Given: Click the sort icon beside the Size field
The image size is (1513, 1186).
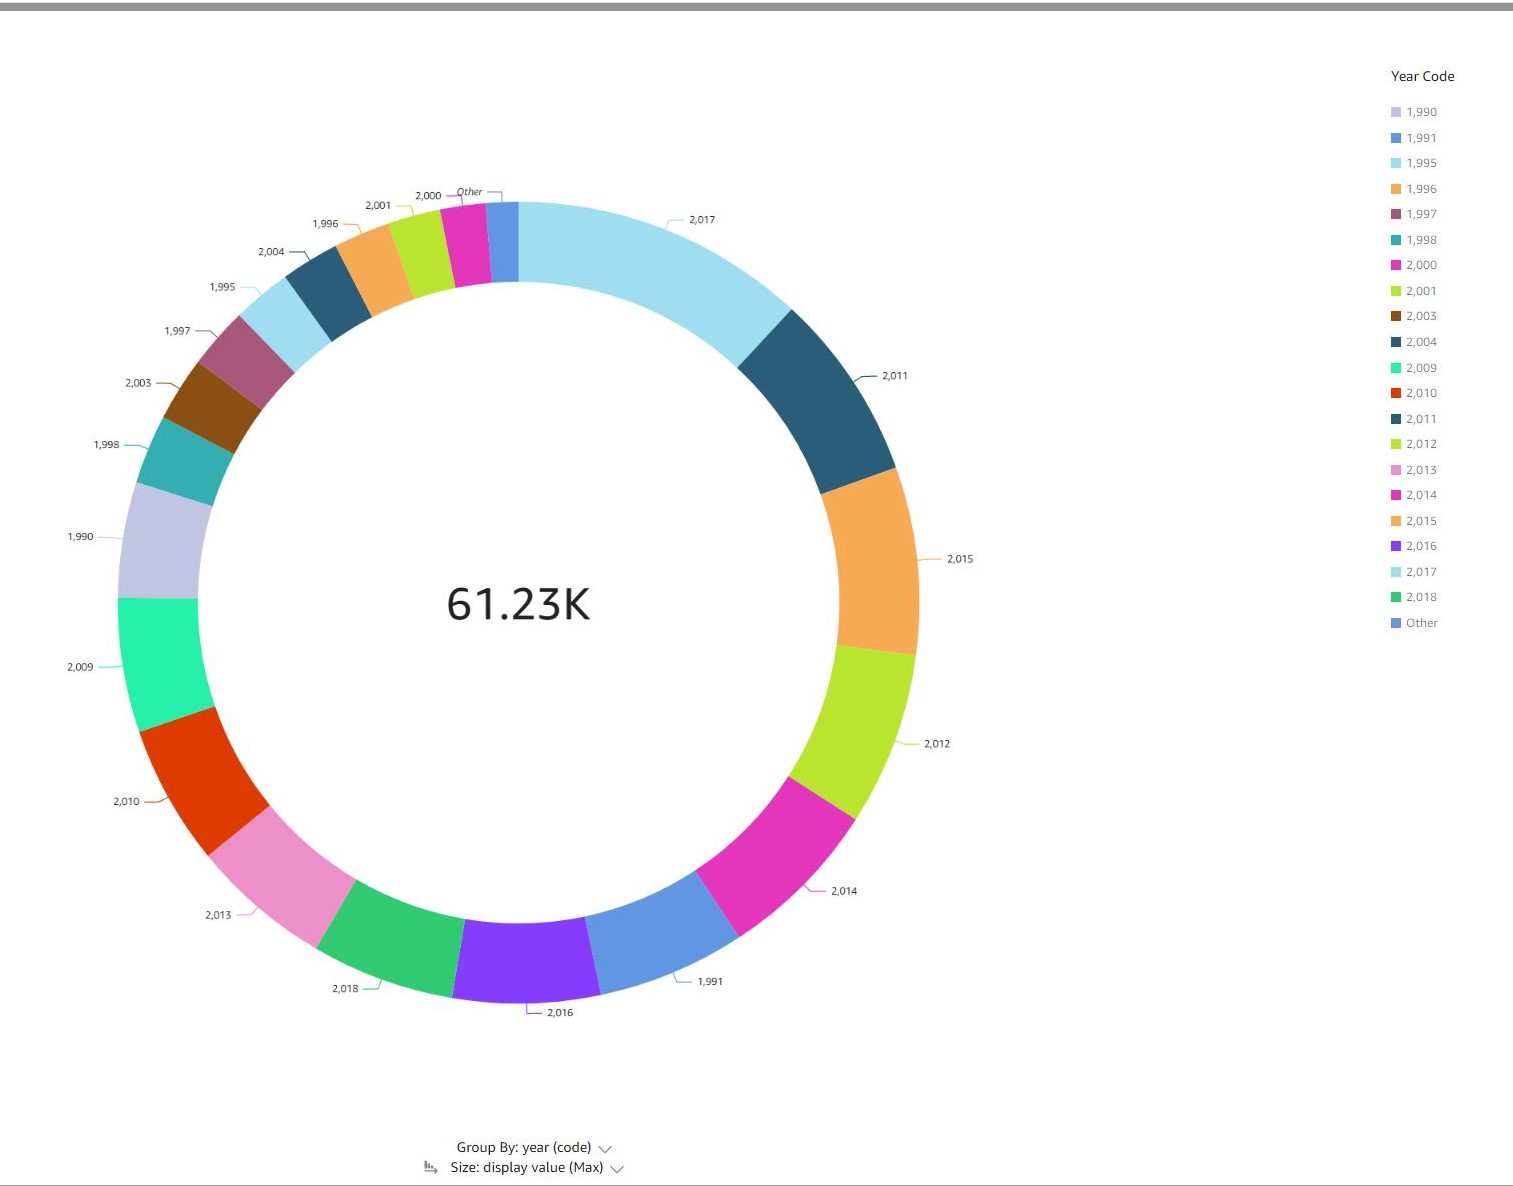Looking at the screenshot, I should 430,1167.
